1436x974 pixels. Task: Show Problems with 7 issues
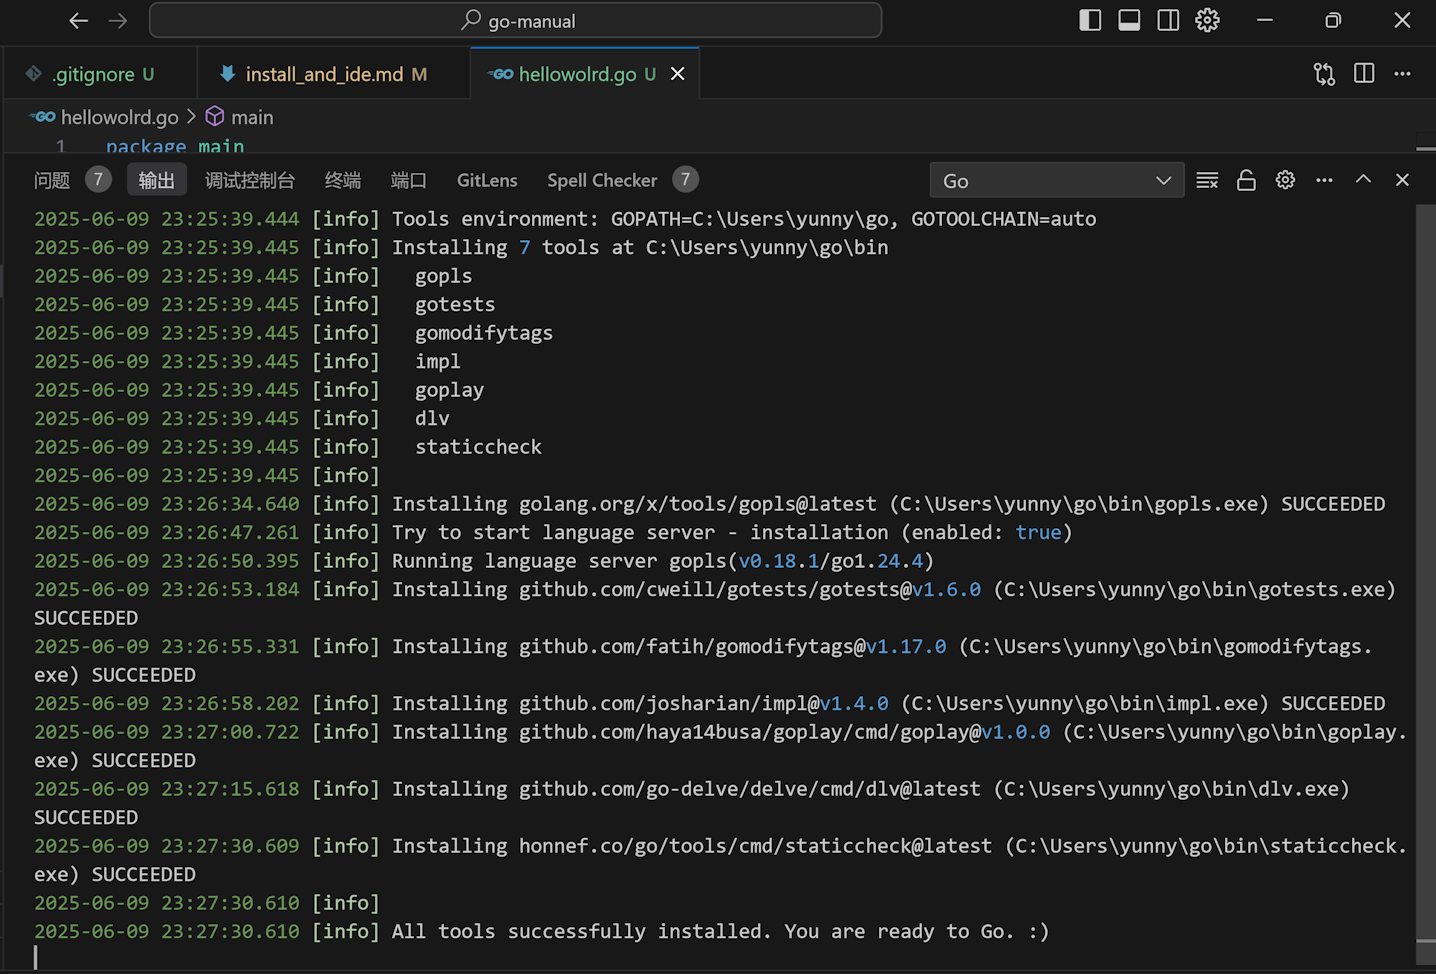pyautogui.click(x=52, y=180)
